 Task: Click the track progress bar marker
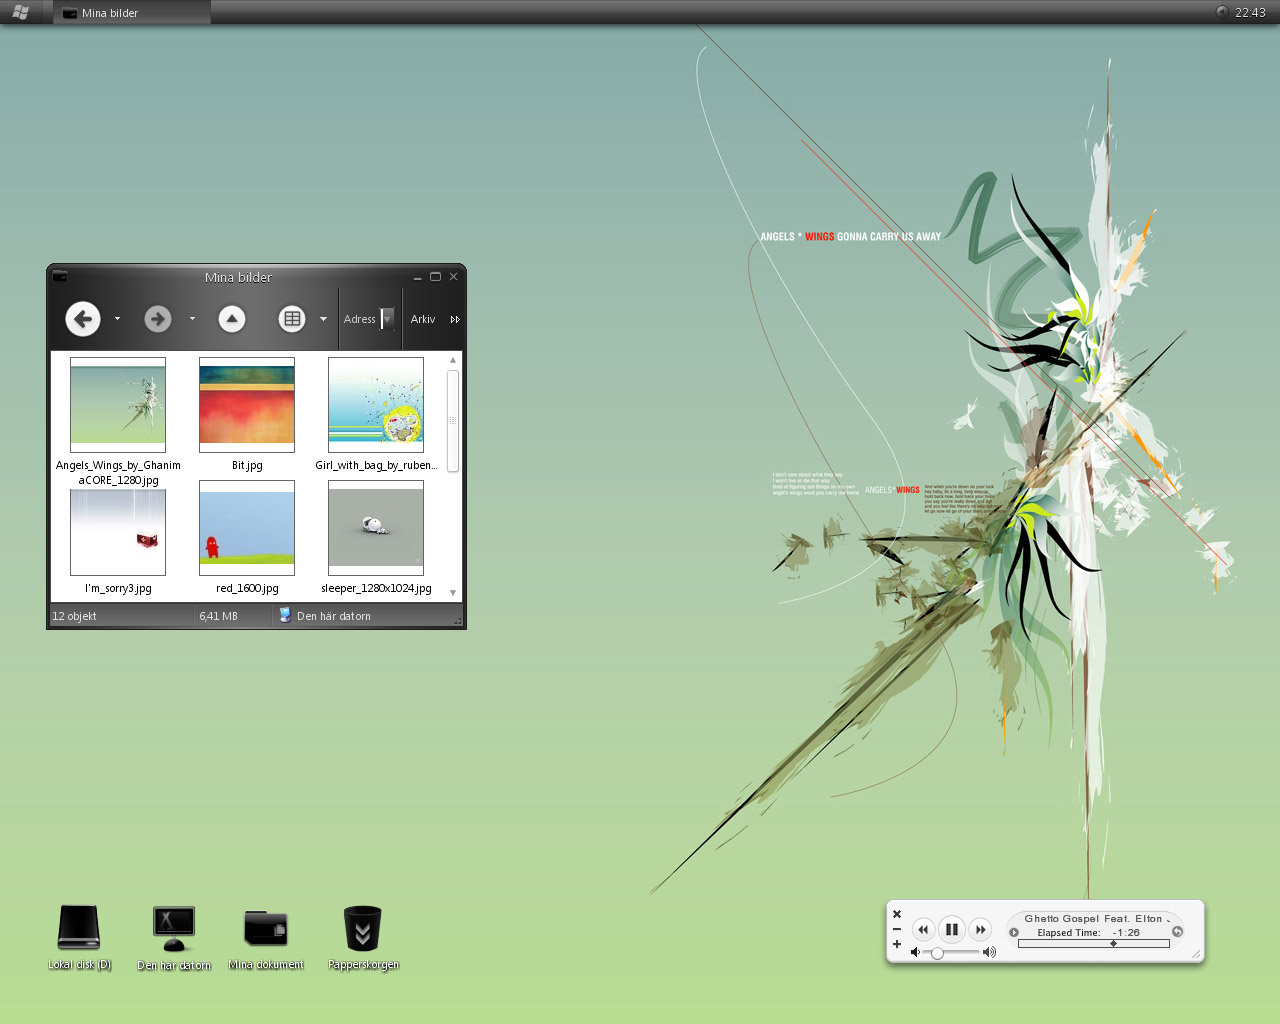coord(1113,943)
